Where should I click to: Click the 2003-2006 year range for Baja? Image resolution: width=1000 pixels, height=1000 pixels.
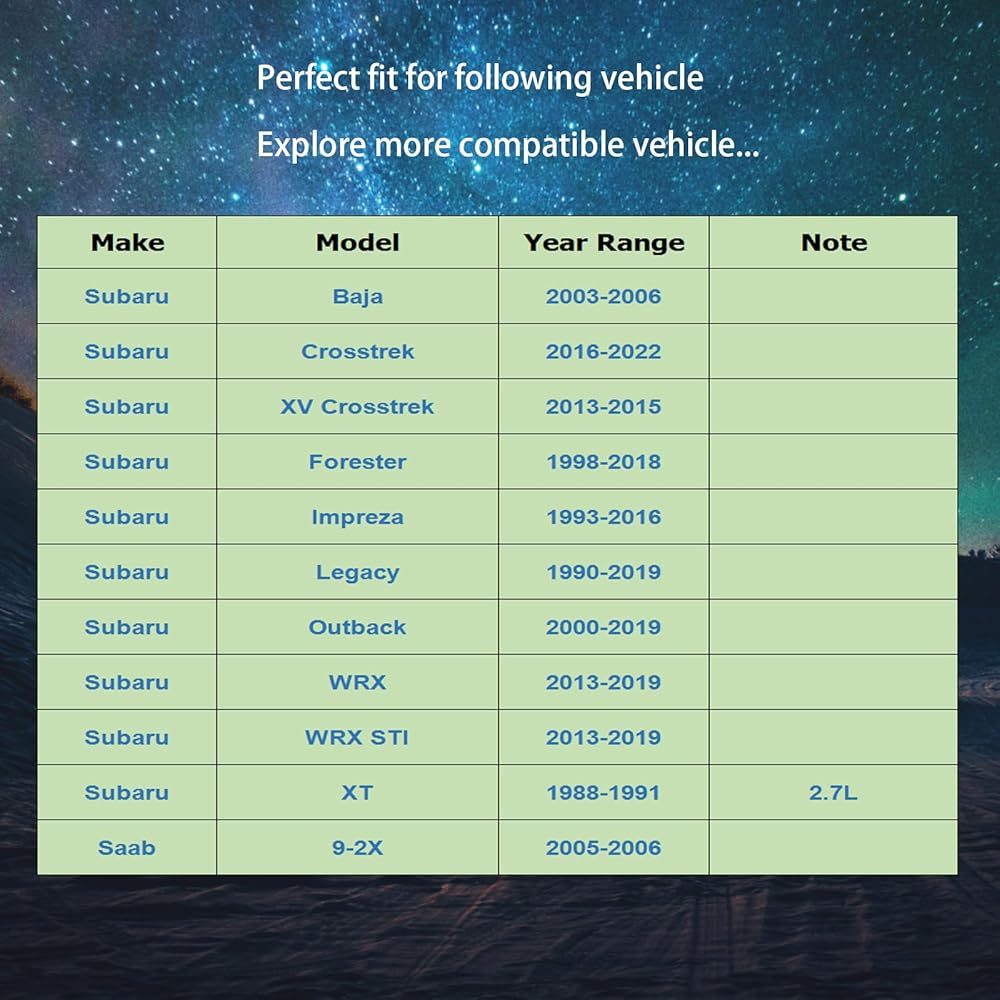(603, 296)
